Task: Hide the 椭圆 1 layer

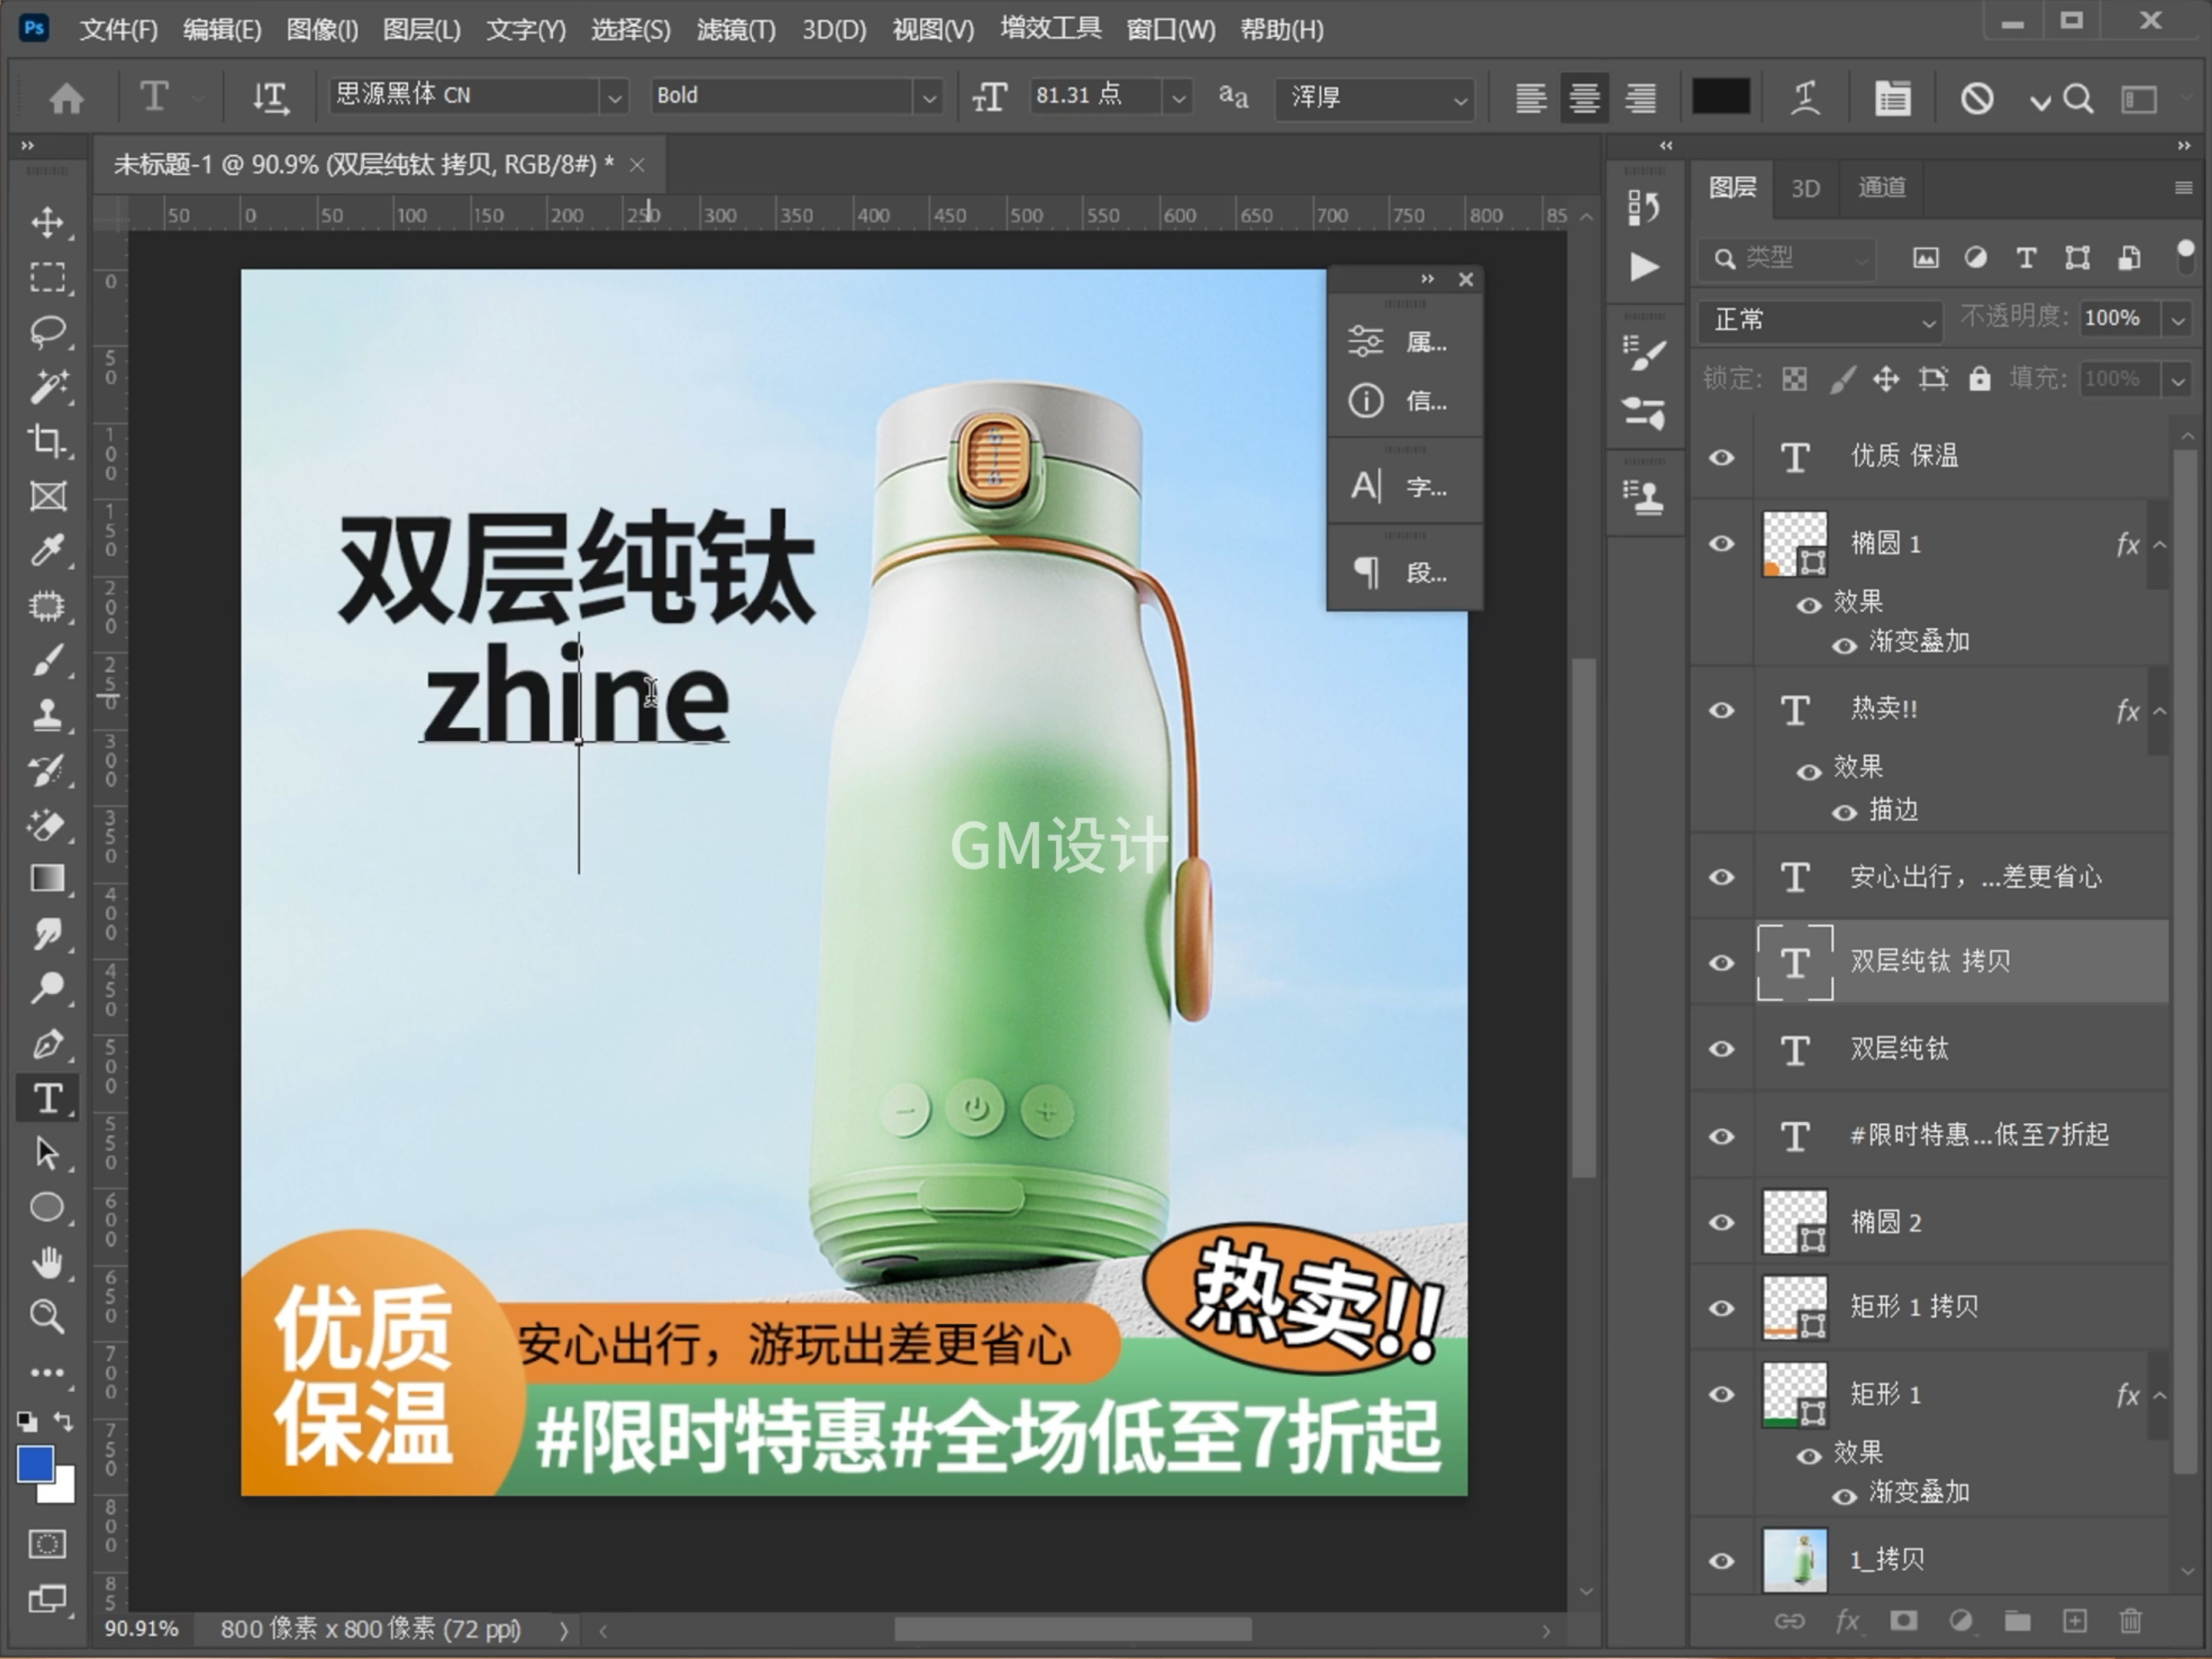Action: (1721, 543)
